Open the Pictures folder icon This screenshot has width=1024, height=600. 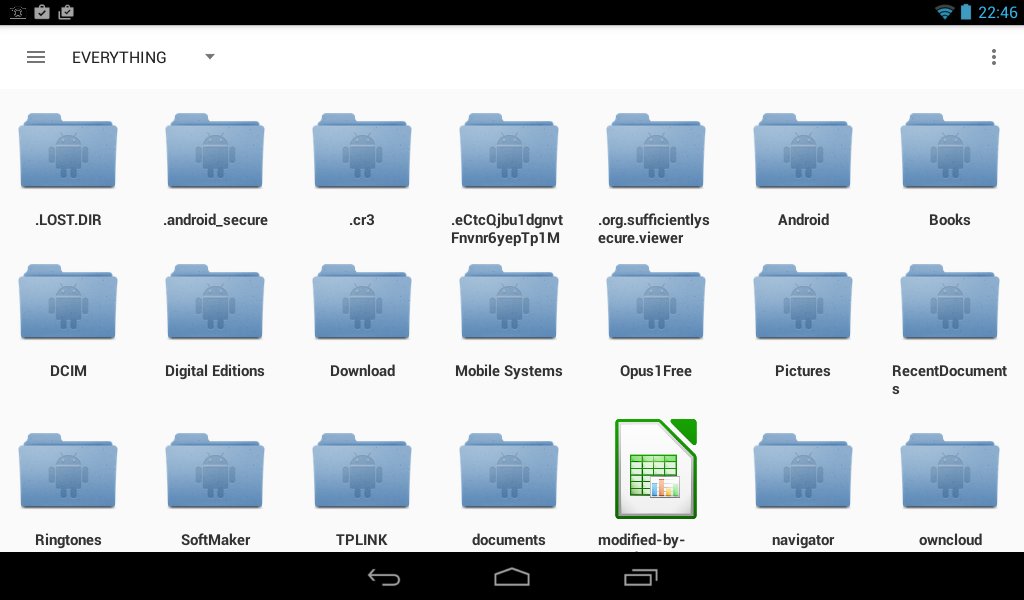click(x=803, y=302)
